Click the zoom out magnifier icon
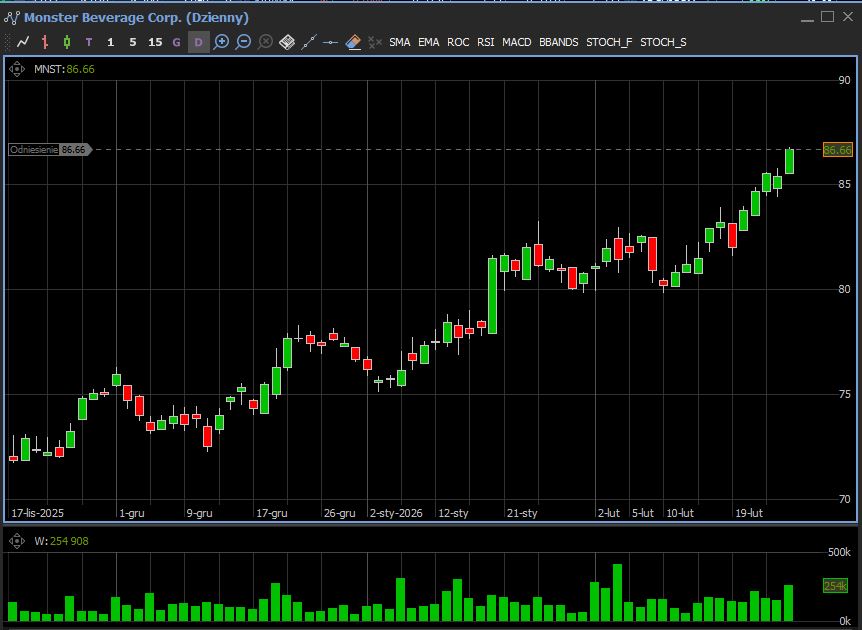Screen dimensions: 862x630 tap(243, 42)
